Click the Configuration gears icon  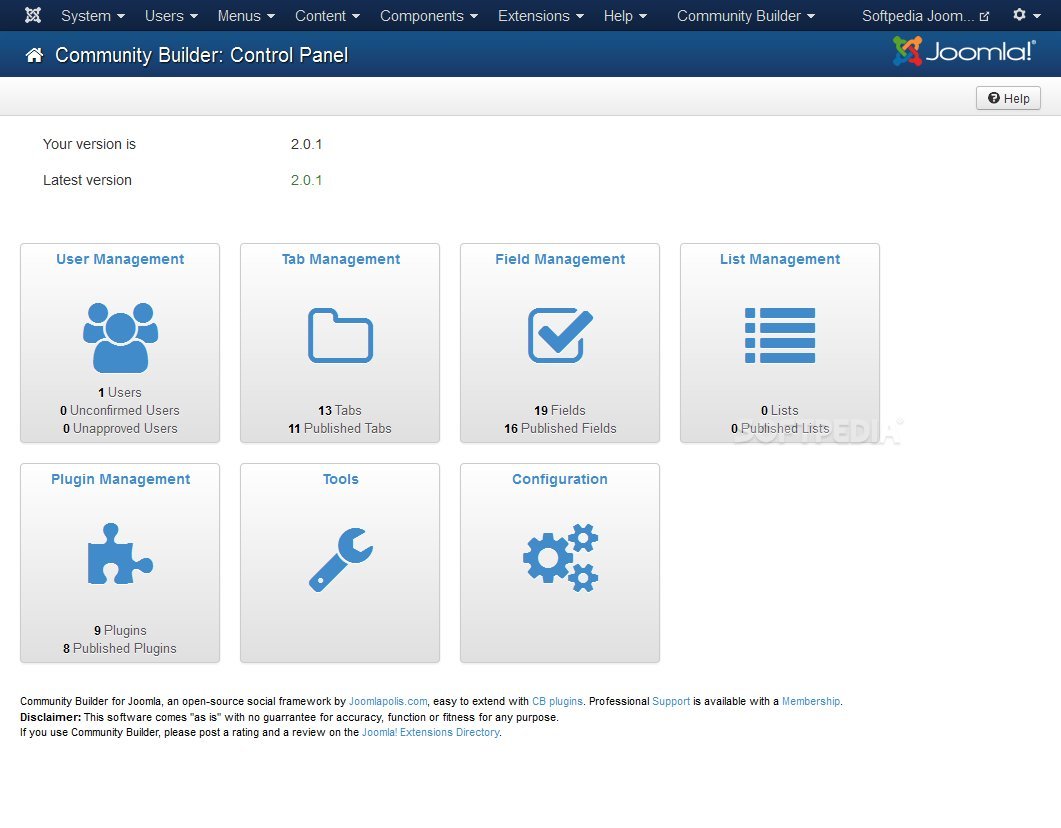click(560, 557)
